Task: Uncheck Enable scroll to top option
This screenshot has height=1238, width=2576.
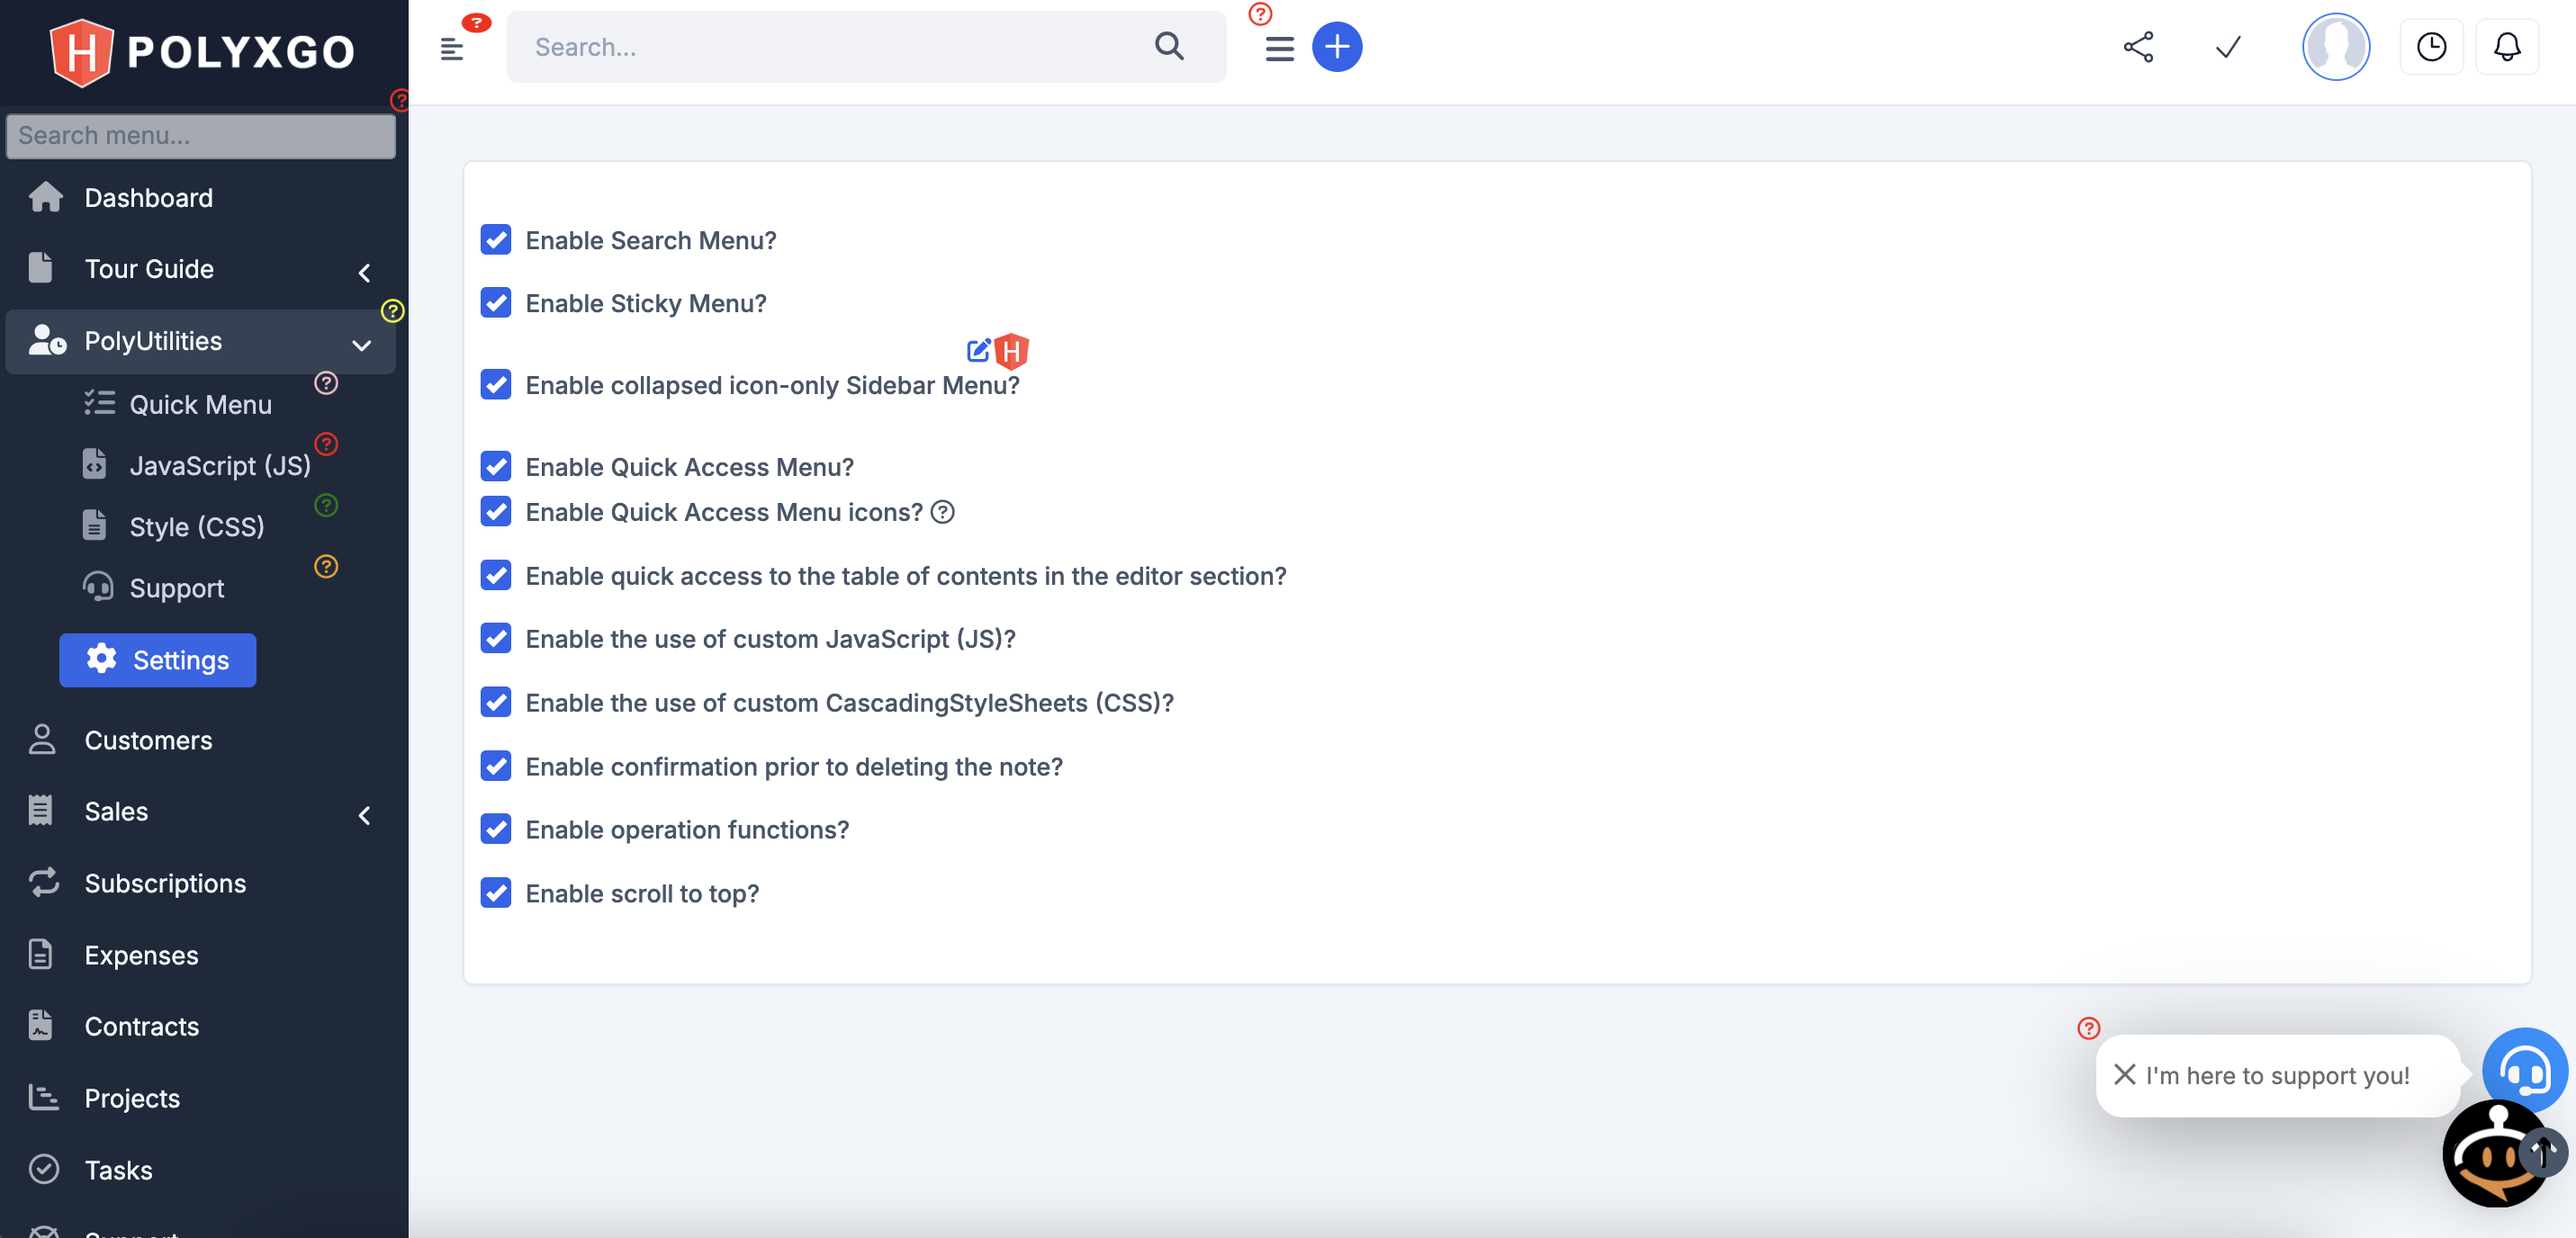Action: click(x=496, y=895)
